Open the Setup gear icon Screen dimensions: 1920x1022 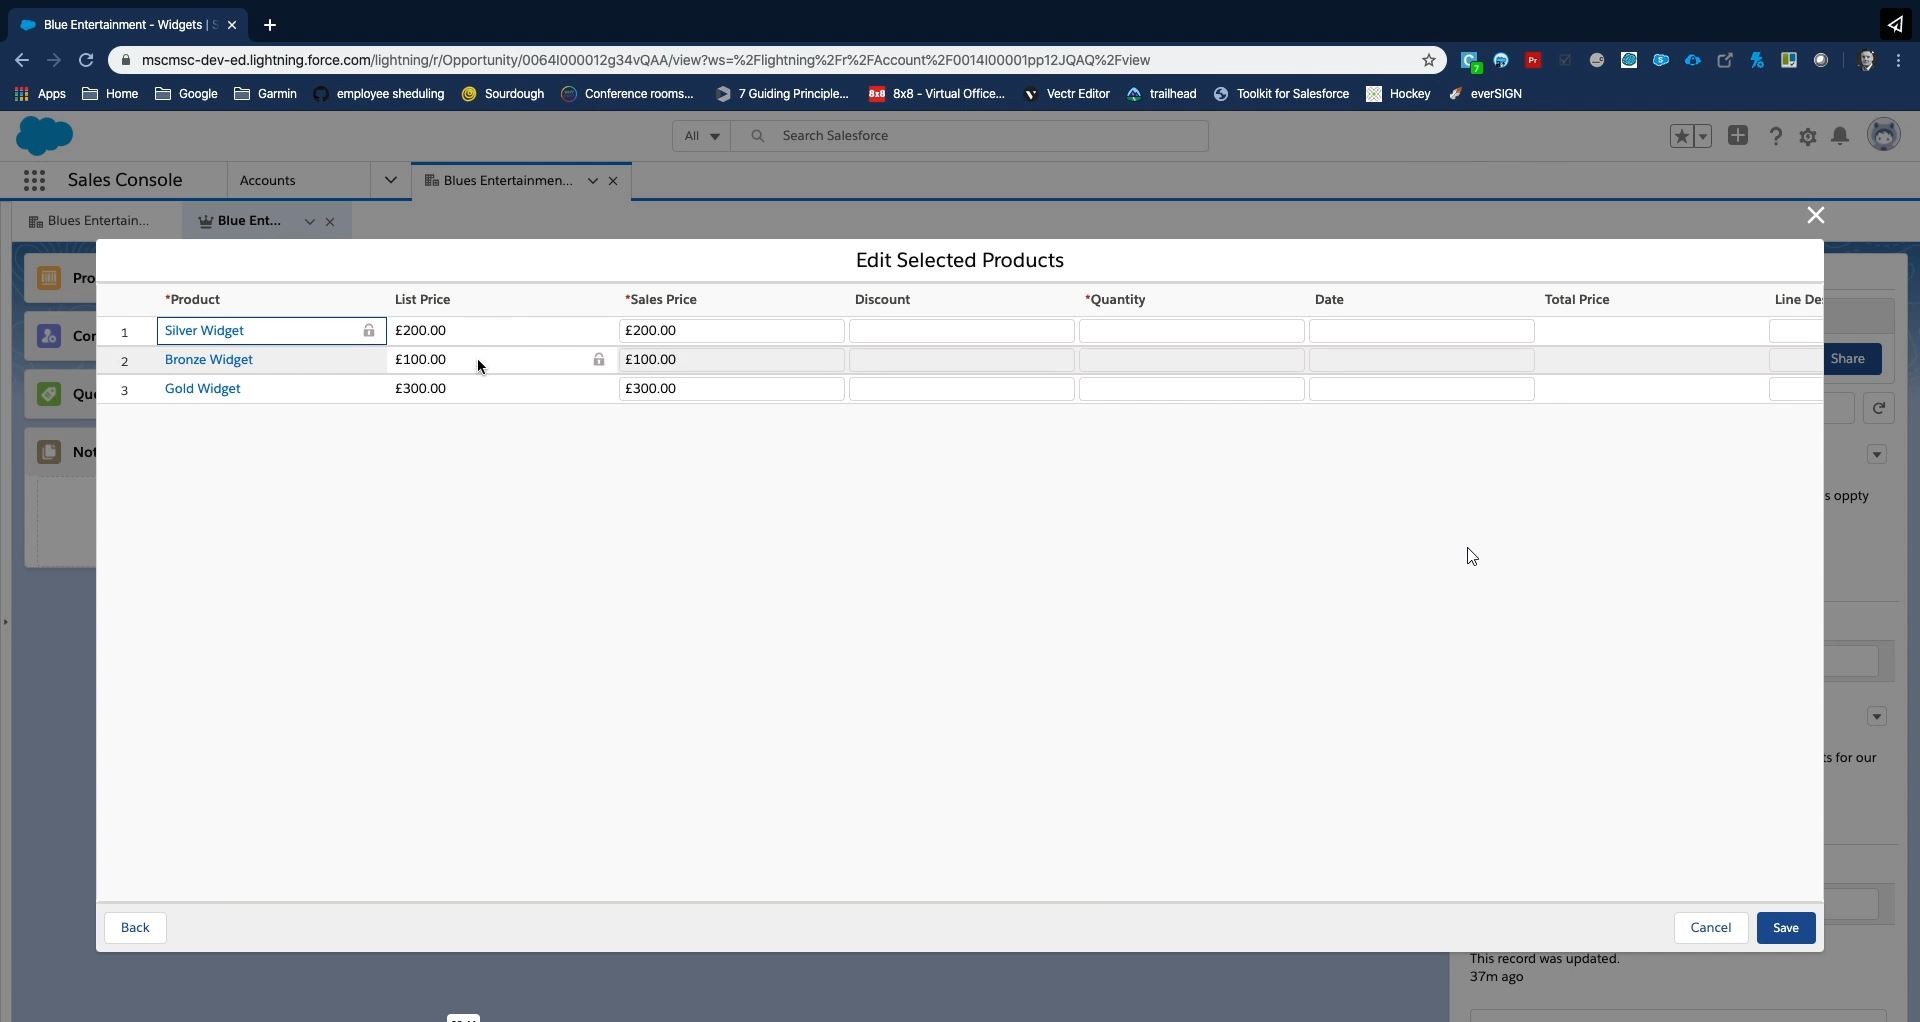click(x=1808, y=136)
